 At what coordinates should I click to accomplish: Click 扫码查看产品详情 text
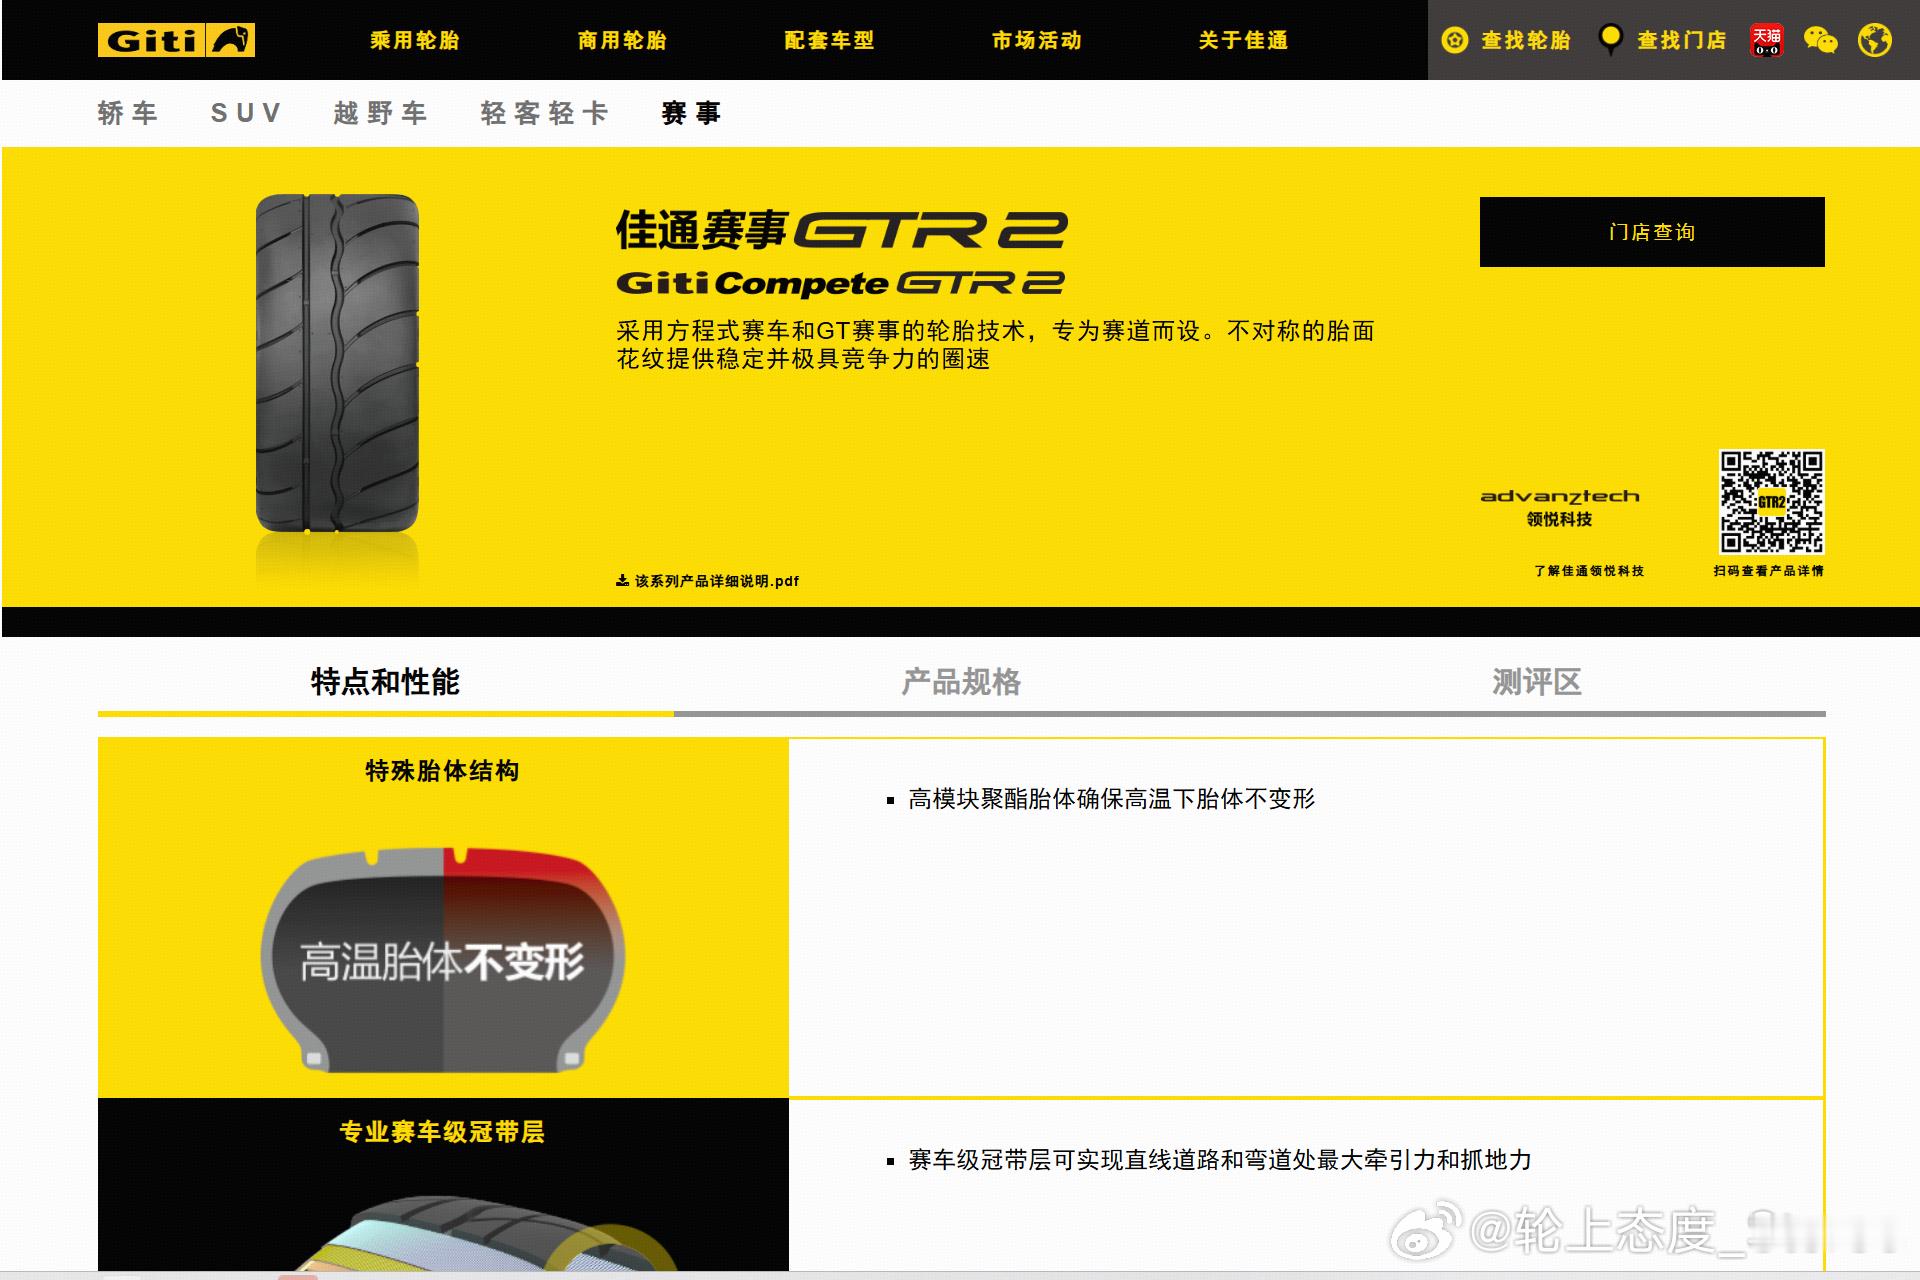(1769, 571)
